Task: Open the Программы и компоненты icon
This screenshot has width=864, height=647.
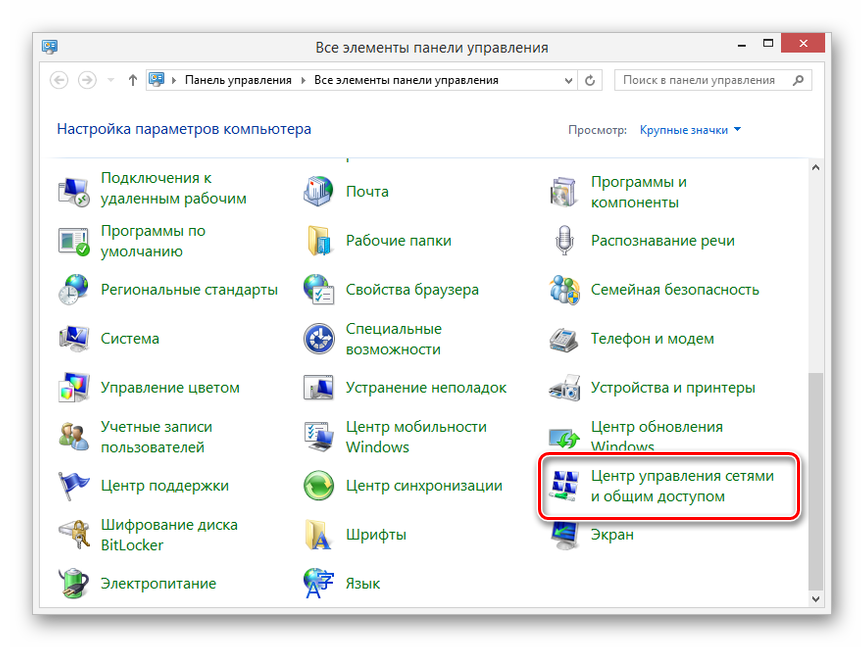Action: coord(564,191)
